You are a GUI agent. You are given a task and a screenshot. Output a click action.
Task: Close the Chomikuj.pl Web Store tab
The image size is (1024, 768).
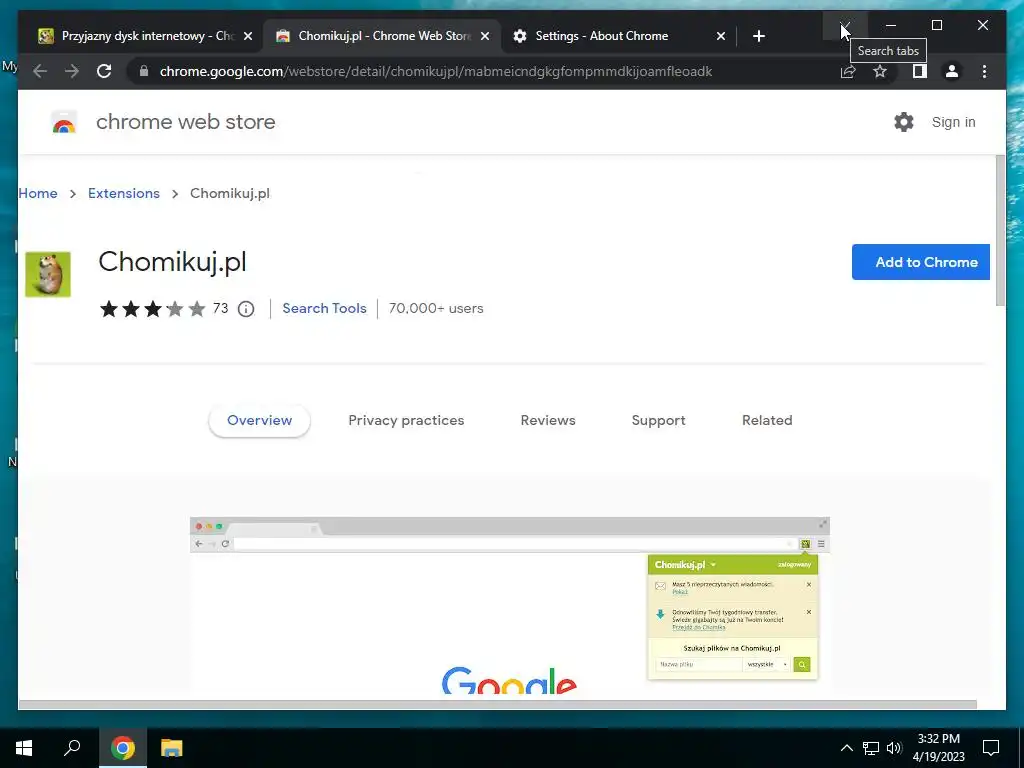pos(485,36)
